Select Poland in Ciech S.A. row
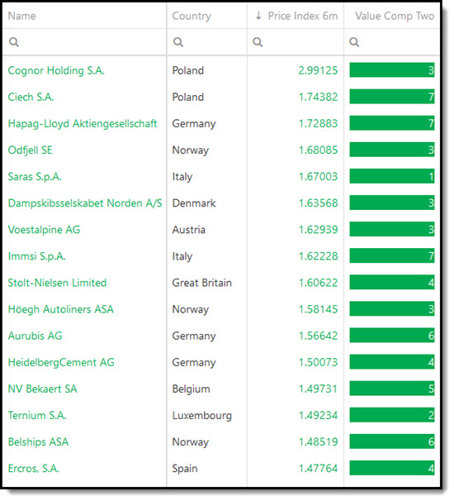The width and height of the screenshot is (454, 500). 188,97
